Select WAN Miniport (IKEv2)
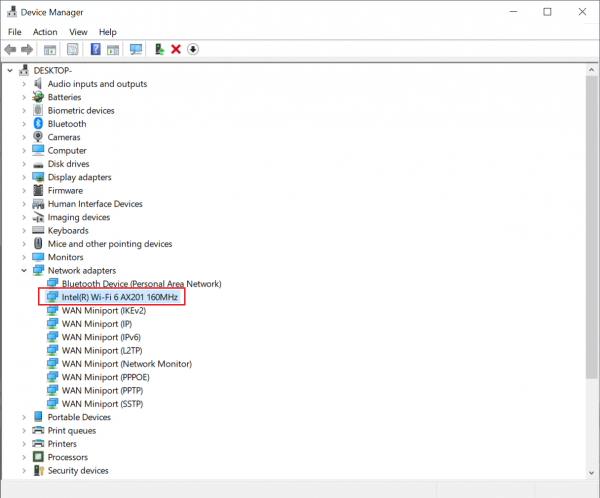The width and height of the screenshot is (600, 498). (104, 310)
